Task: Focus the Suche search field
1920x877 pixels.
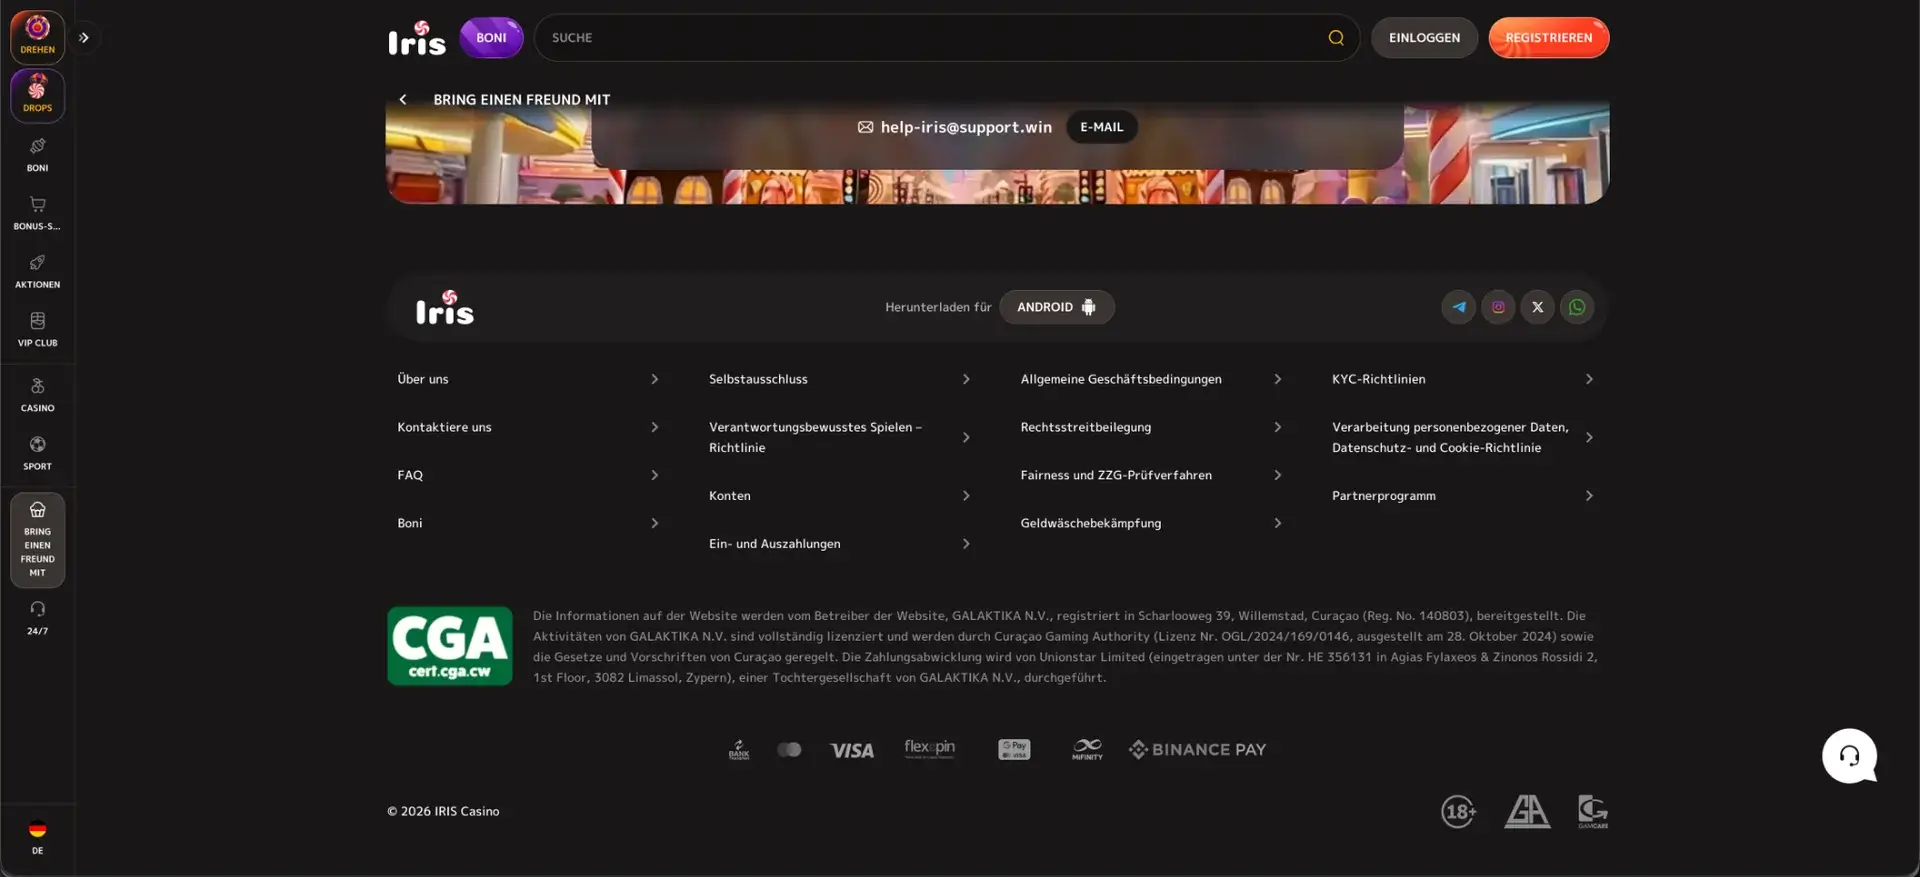Action: [947, 38]
